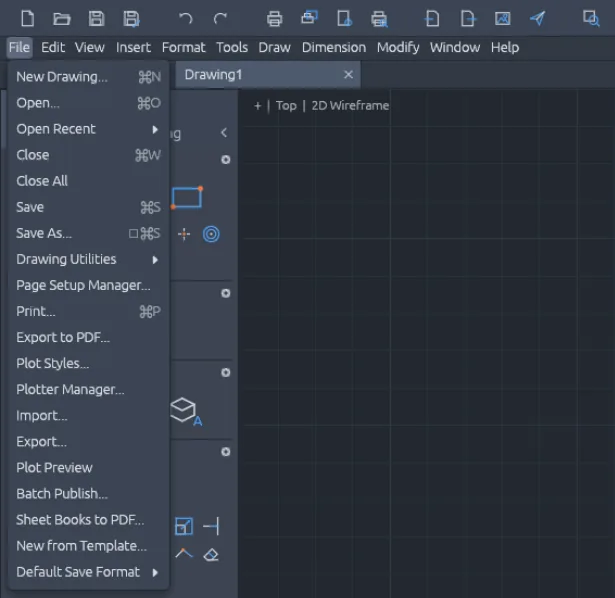Open Plot Styles... entry
The image size is (615, 598).
(x=88, y=364)
